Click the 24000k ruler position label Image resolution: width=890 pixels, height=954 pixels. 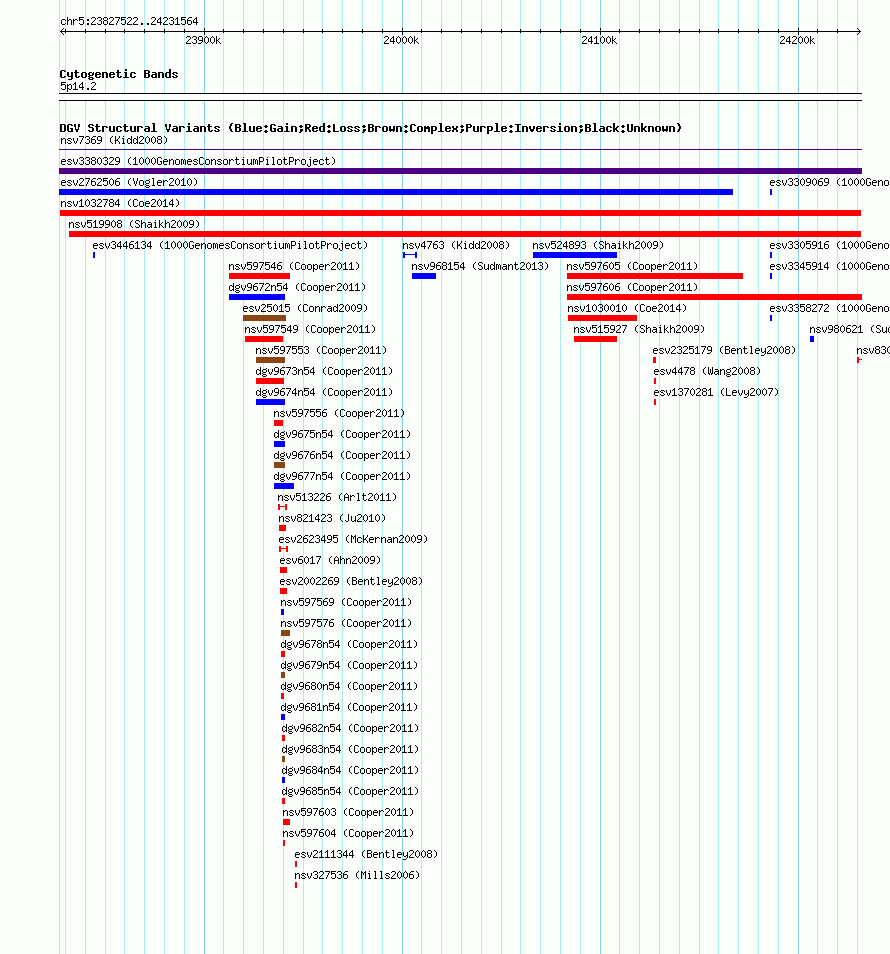point(401,40)
